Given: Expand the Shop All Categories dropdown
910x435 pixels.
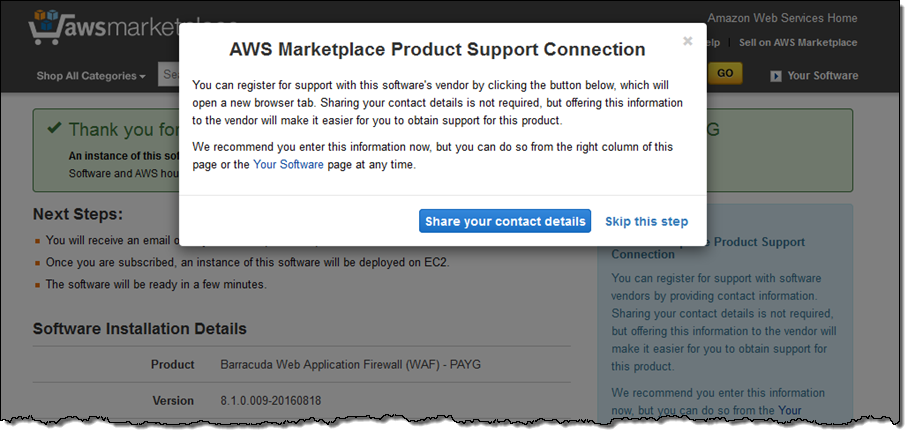Looking at the screenshot, I should coord(91,76).
